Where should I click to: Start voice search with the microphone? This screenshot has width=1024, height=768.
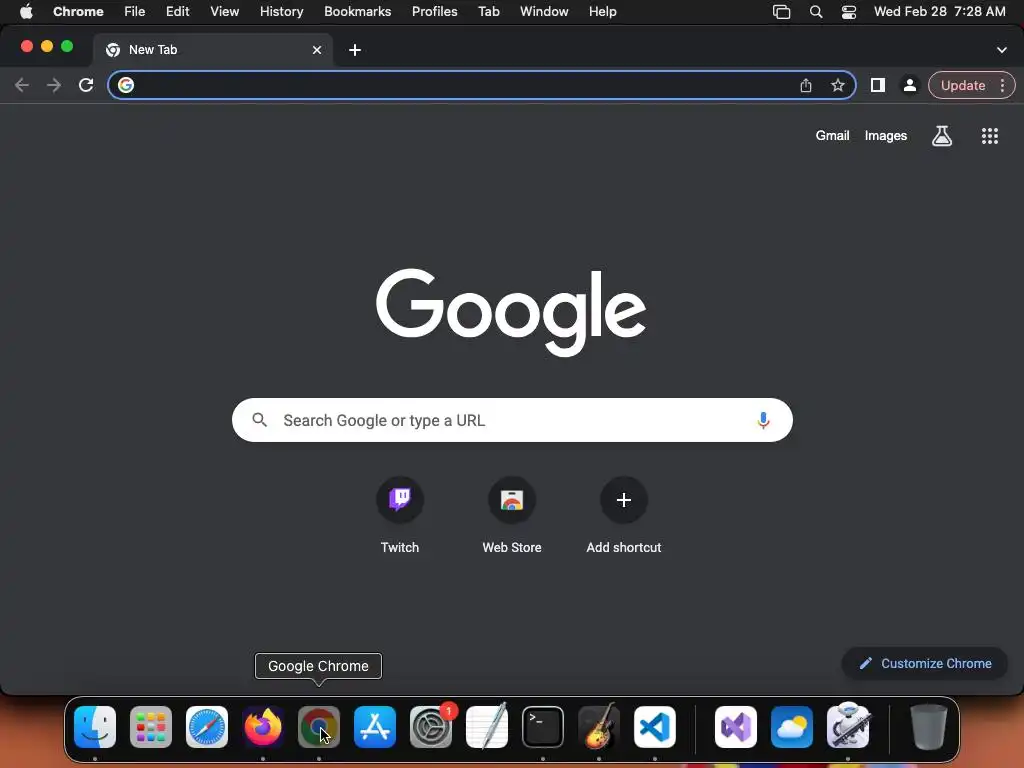[763, 420]
